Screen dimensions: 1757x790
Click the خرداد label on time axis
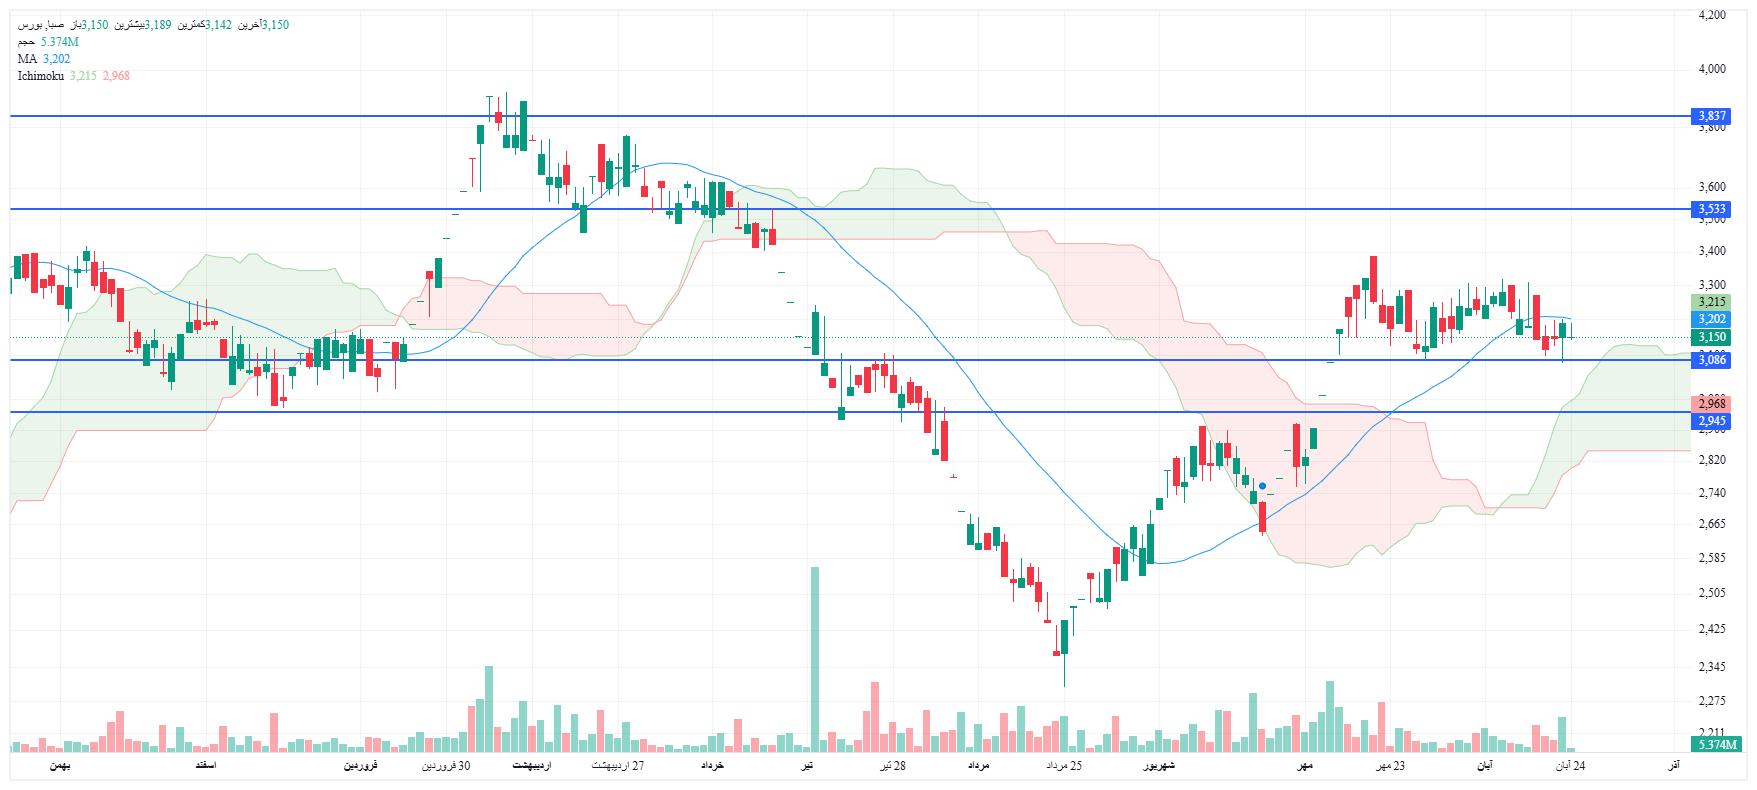(x=712, y=766)
